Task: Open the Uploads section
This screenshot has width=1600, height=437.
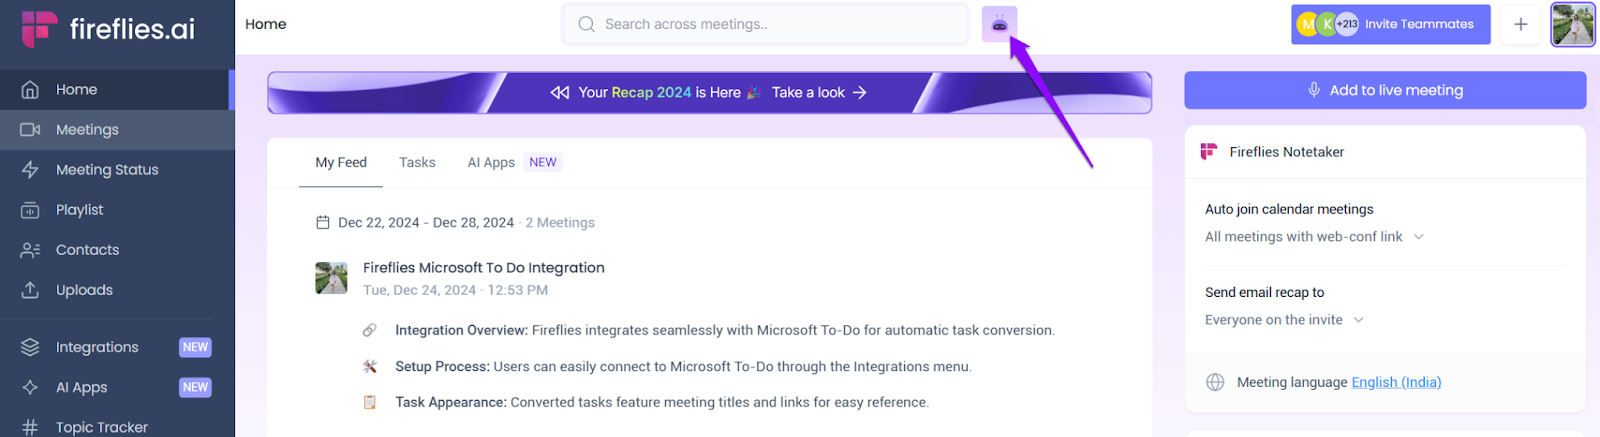Action: pyautogui.click(x=84, y=290)
